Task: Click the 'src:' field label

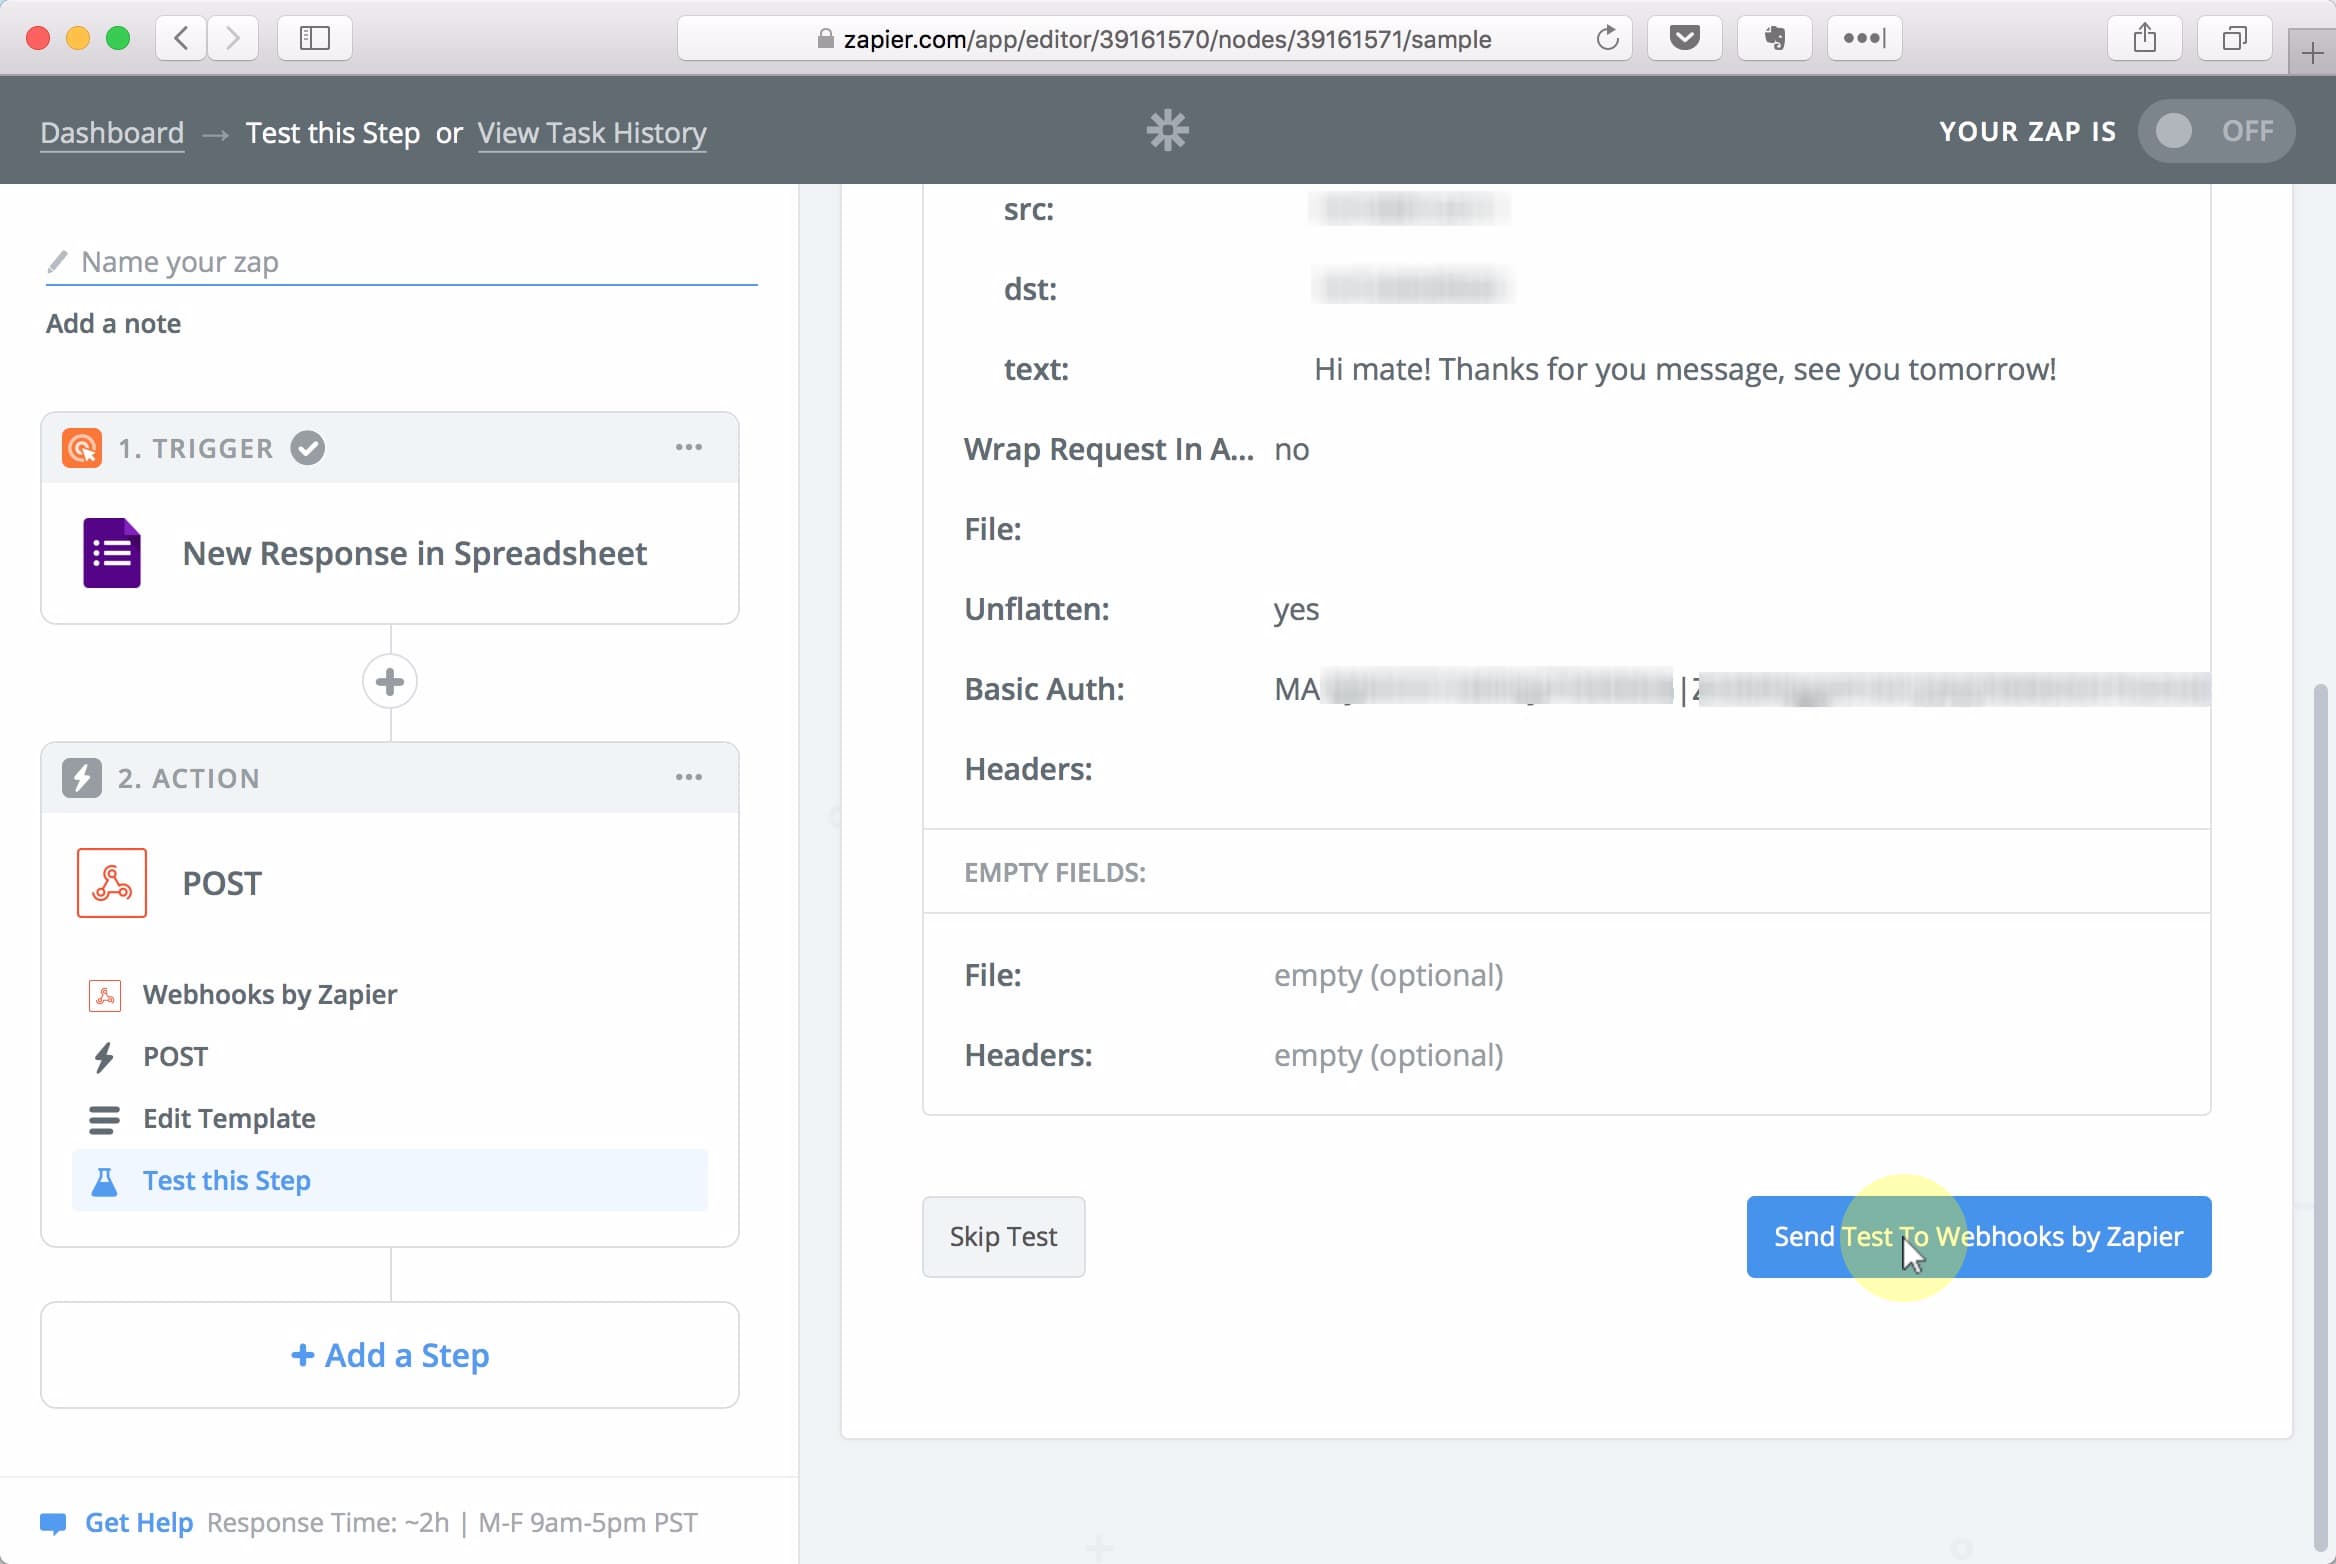Action: pos(1028,209)
